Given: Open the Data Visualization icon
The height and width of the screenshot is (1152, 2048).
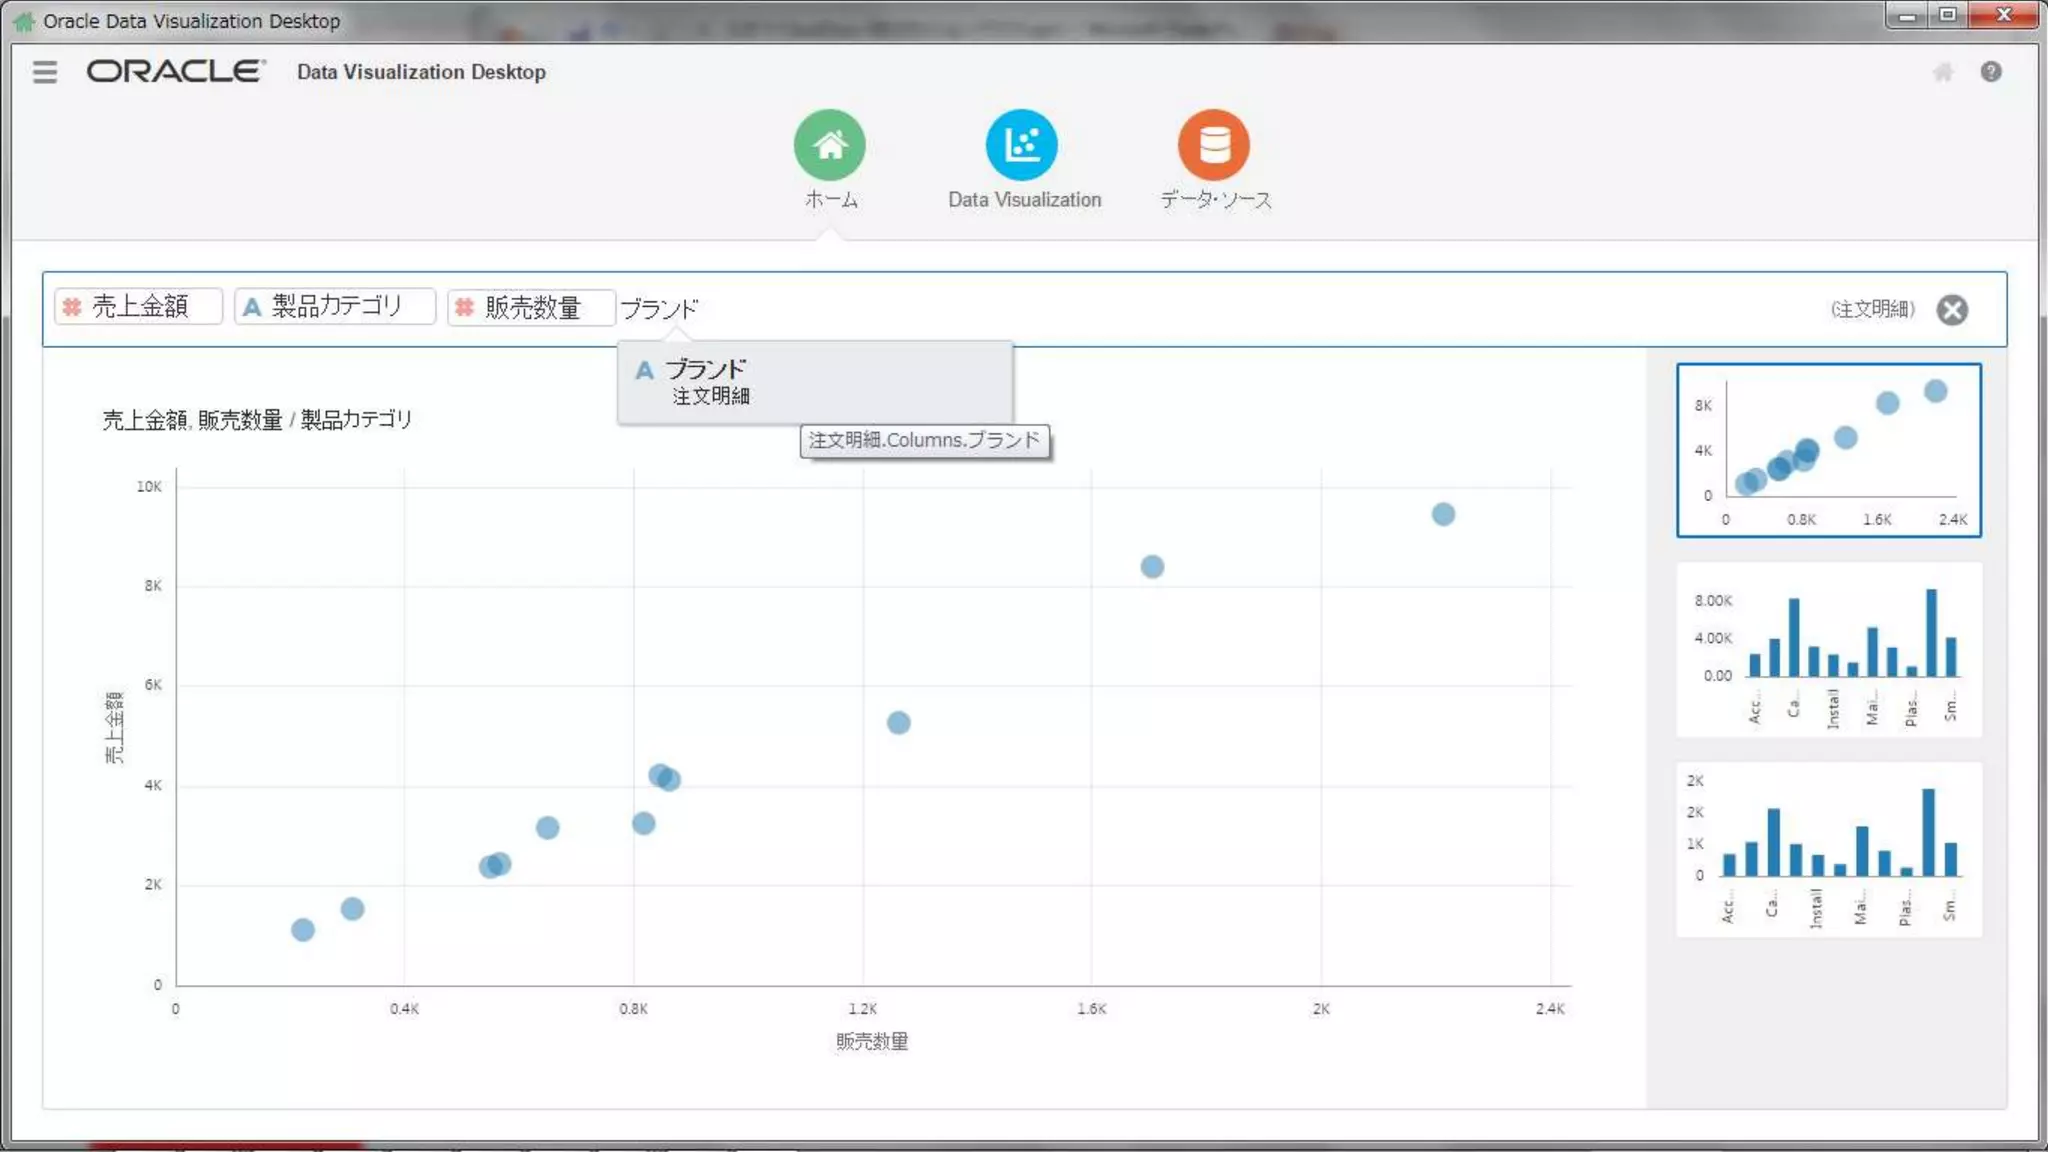Looking at the screenshot, I should (x=1021, y=145).
